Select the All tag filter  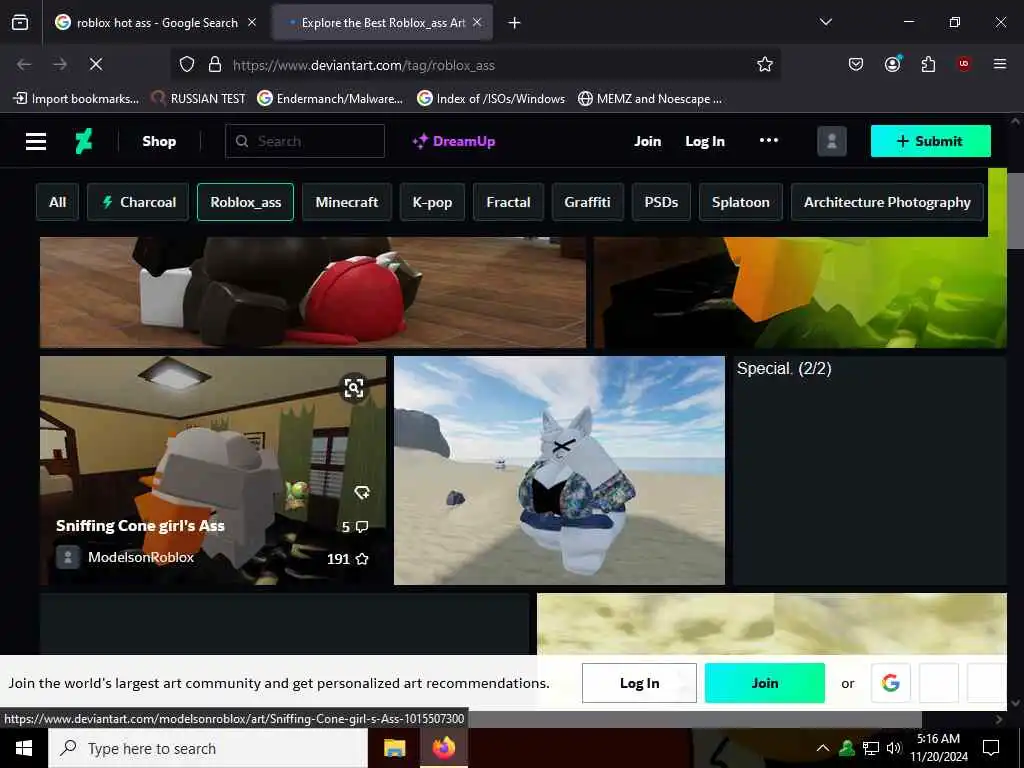57,202
